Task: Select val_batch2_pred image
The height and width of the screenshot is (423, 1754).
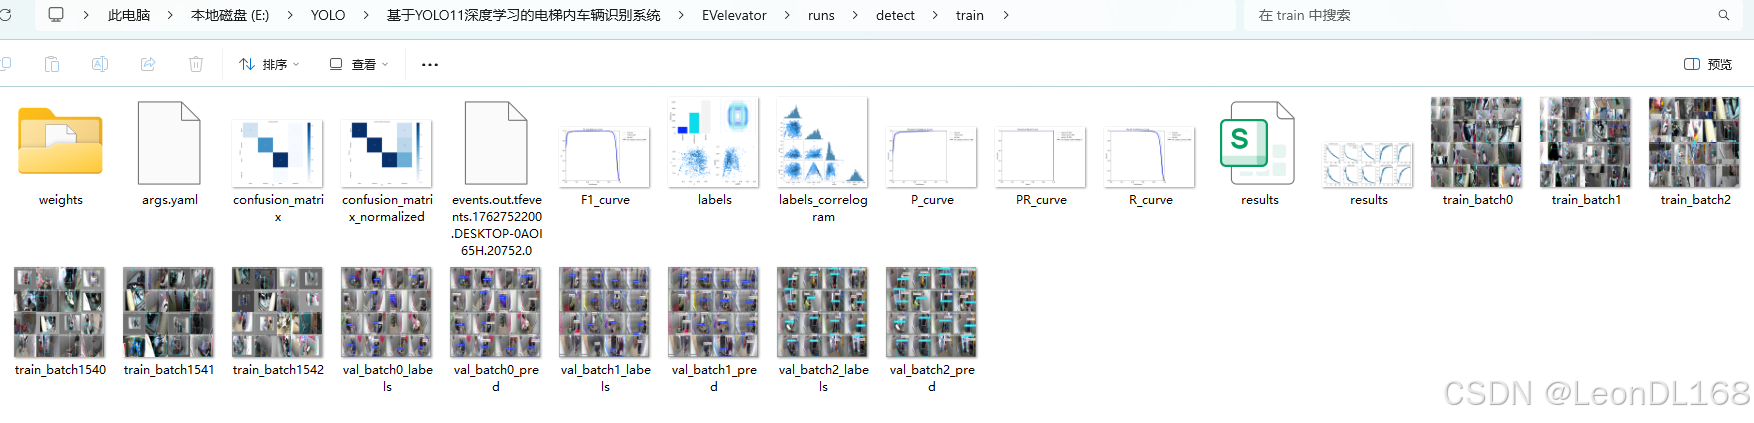Action: [931, 312]
